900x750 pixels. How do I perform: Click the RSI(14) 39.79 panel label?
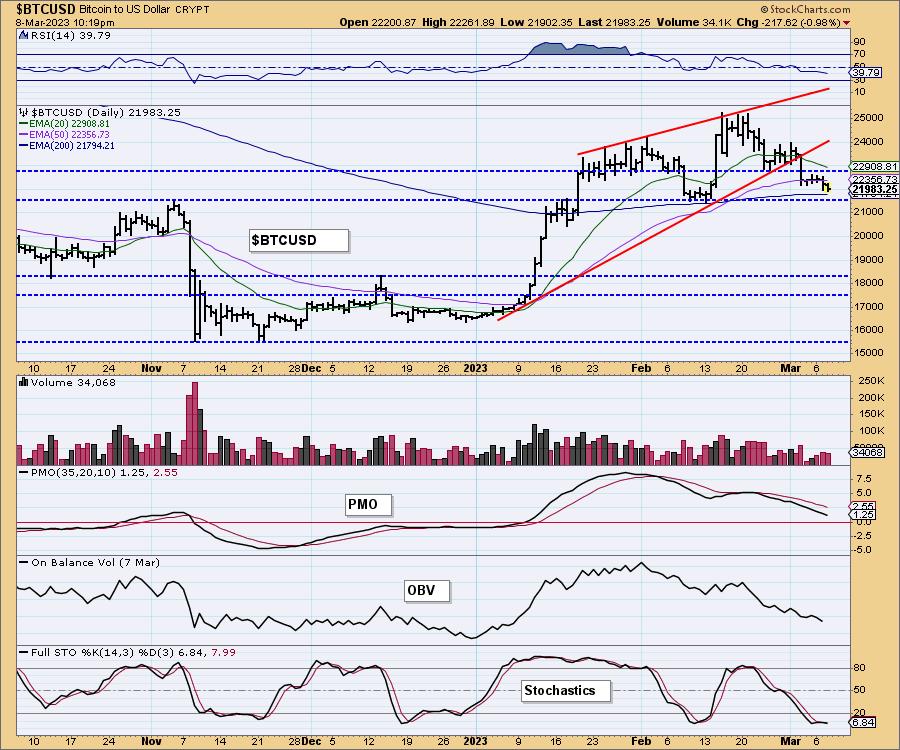(69, 35)
